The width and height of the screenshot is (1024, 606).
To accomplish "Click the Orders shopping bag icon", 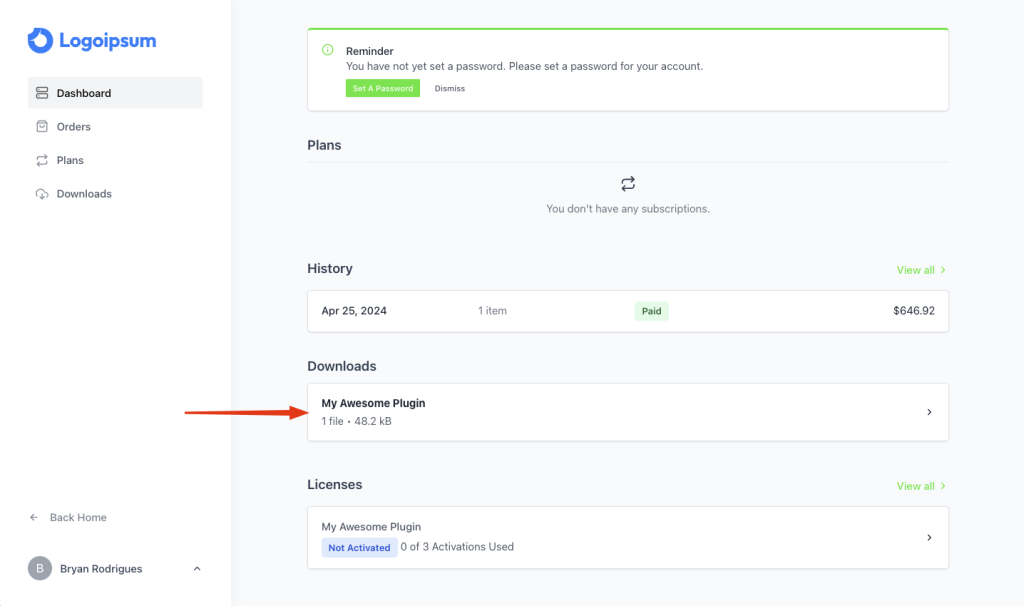I will [x=42, y=127].
